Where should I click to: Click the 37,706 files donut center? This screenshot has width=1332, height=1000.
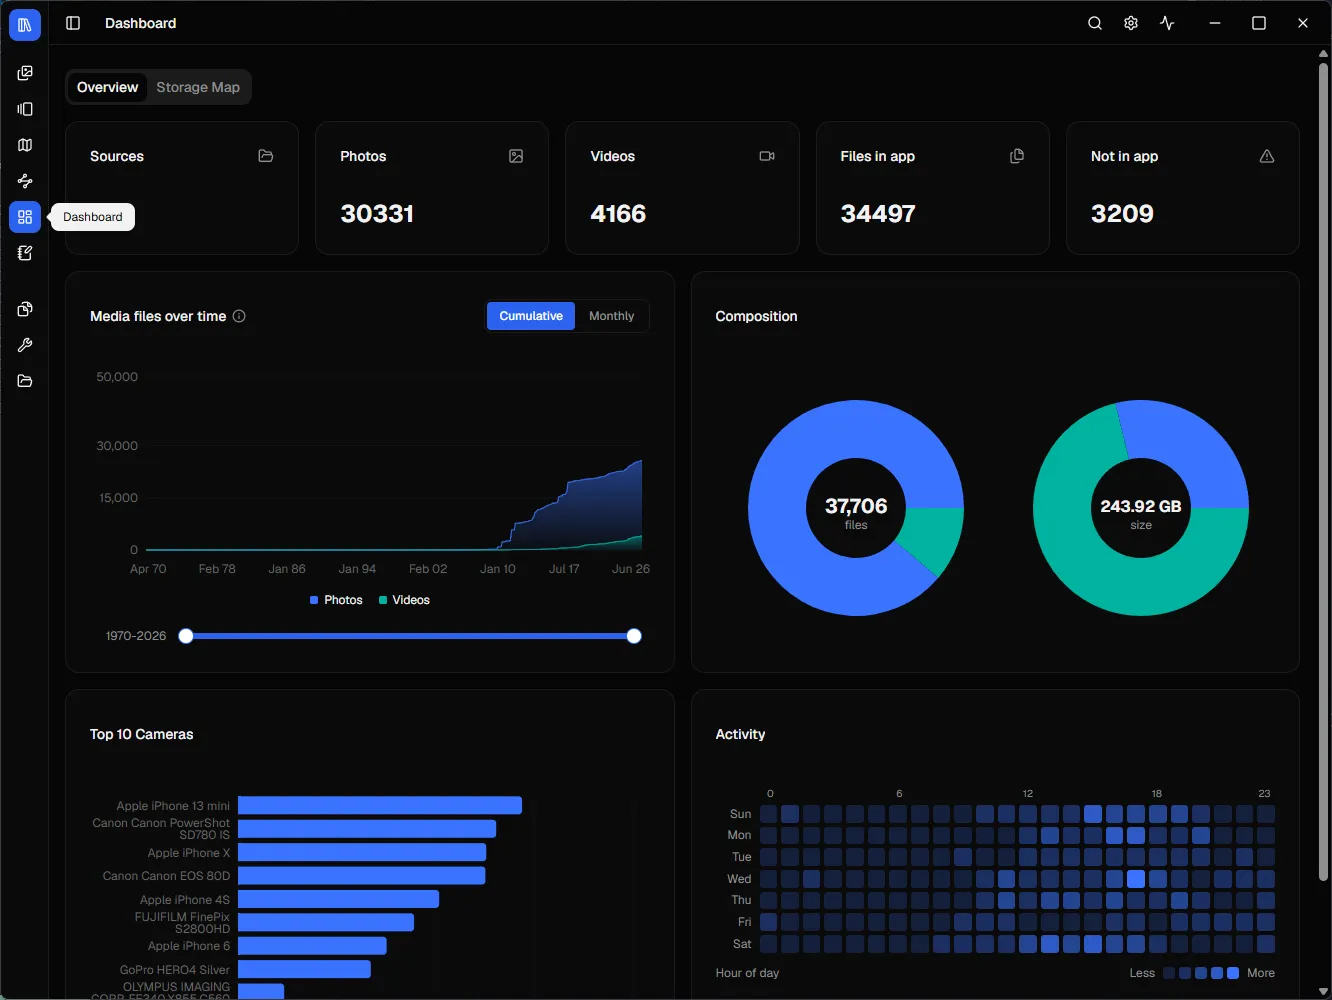[x=856, y=508]
